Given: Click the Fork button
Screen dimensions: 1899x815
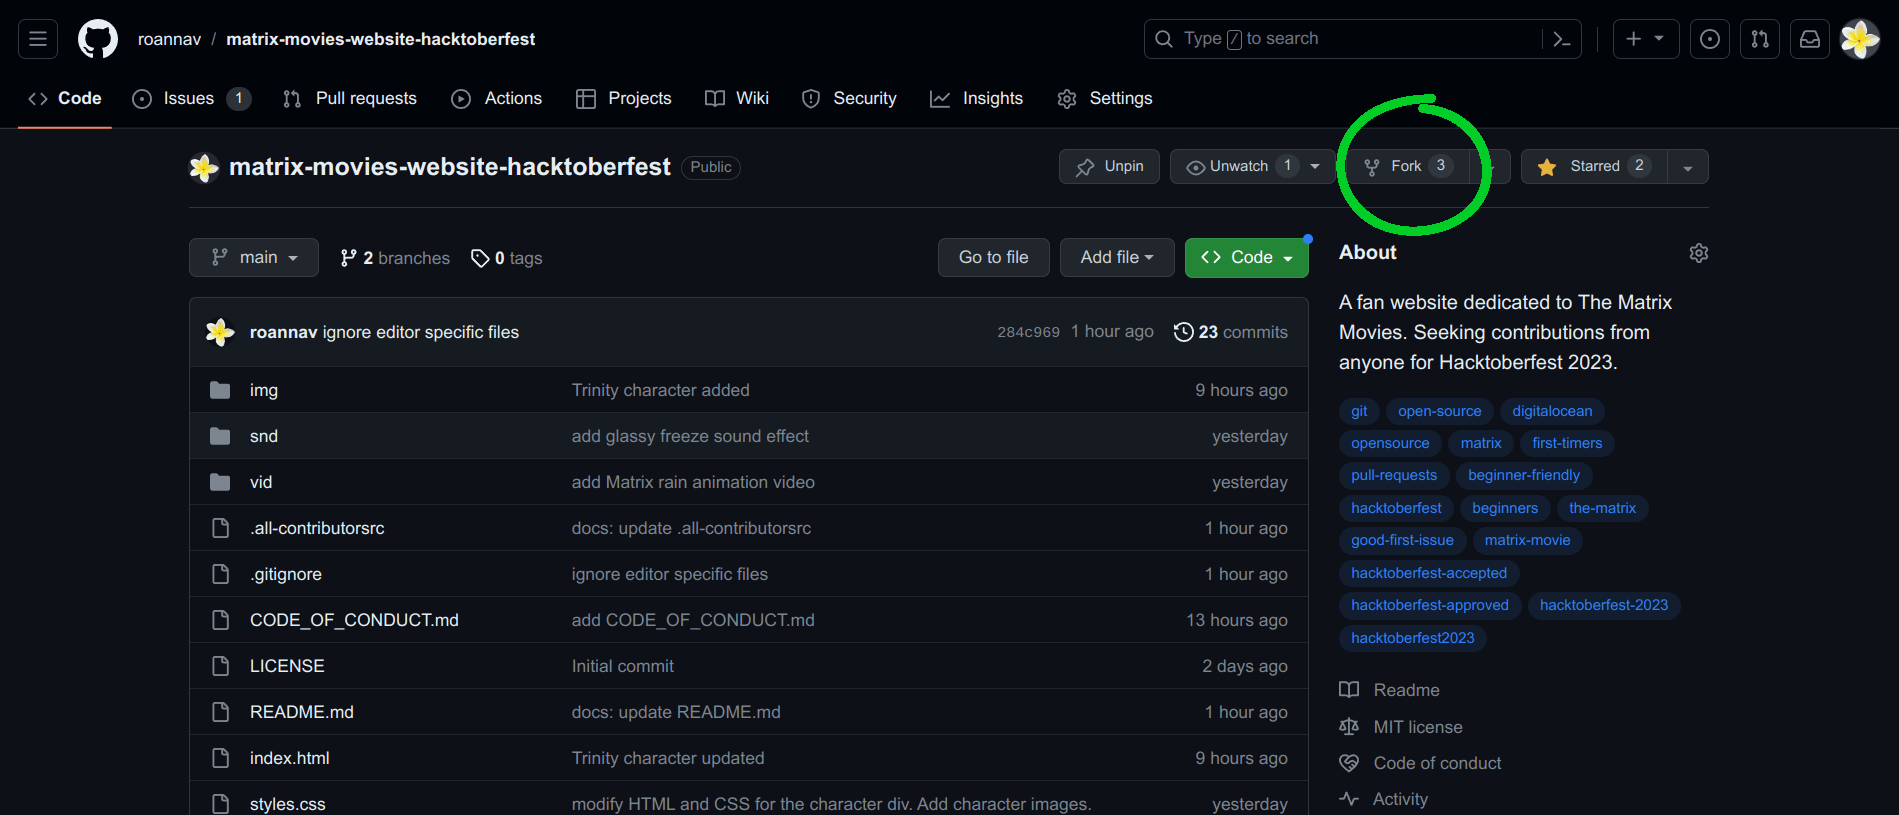Looking at the screenshot, I should pyautogui.click(x=1407, y=166).
